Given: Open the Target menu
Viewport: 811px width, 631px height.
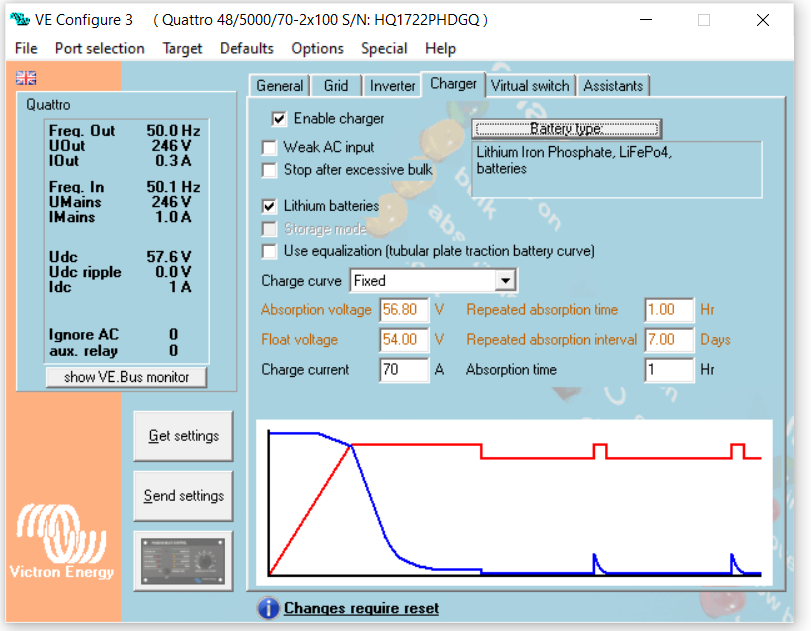Looking at the screenshot, I should click(x=182, y=49).
